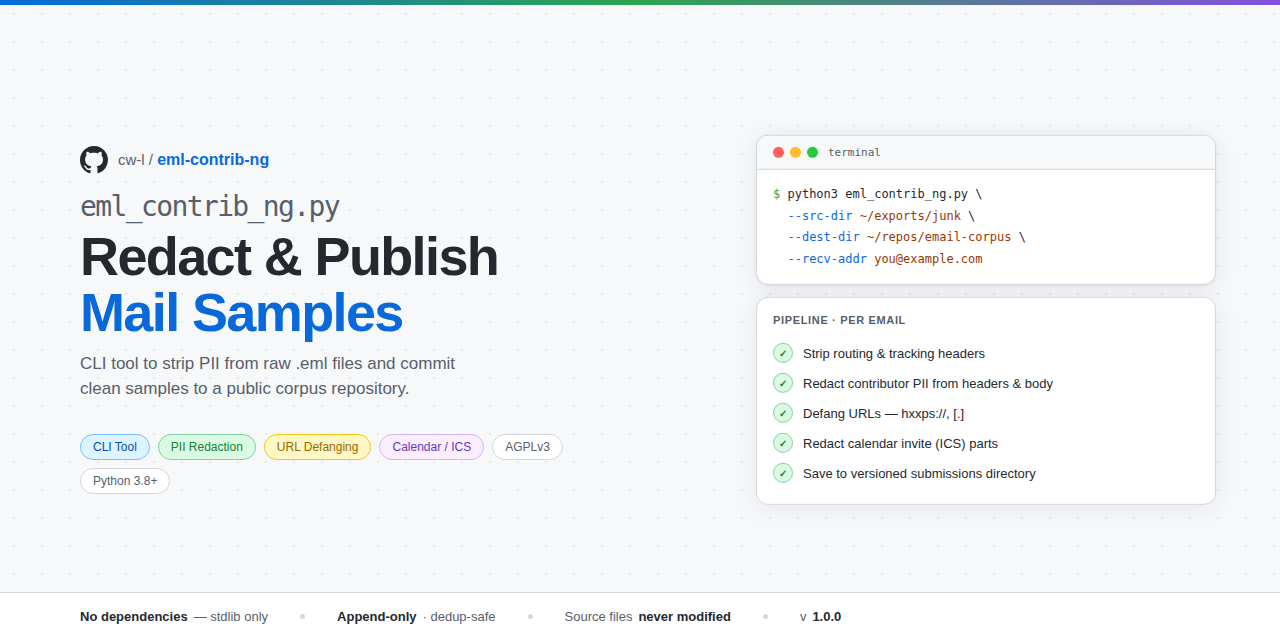Click Strip routing & tracking headers text
This screenshot has width=1280, height=640.
(894, 354)
